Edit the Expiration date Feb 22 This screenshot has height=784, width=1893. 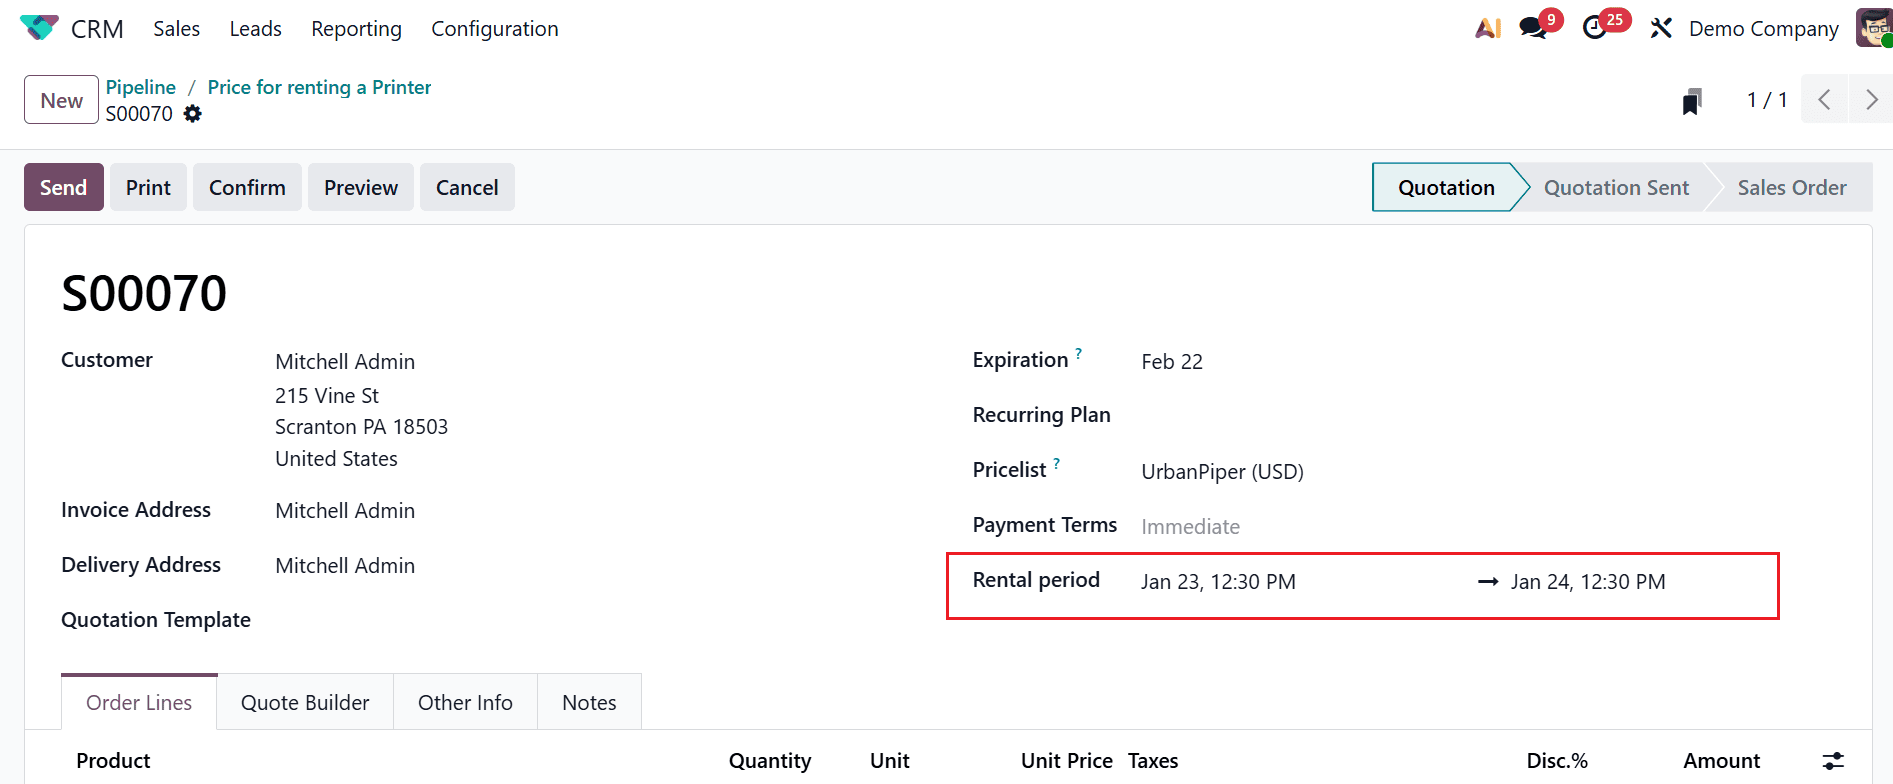coord(1172,361)
